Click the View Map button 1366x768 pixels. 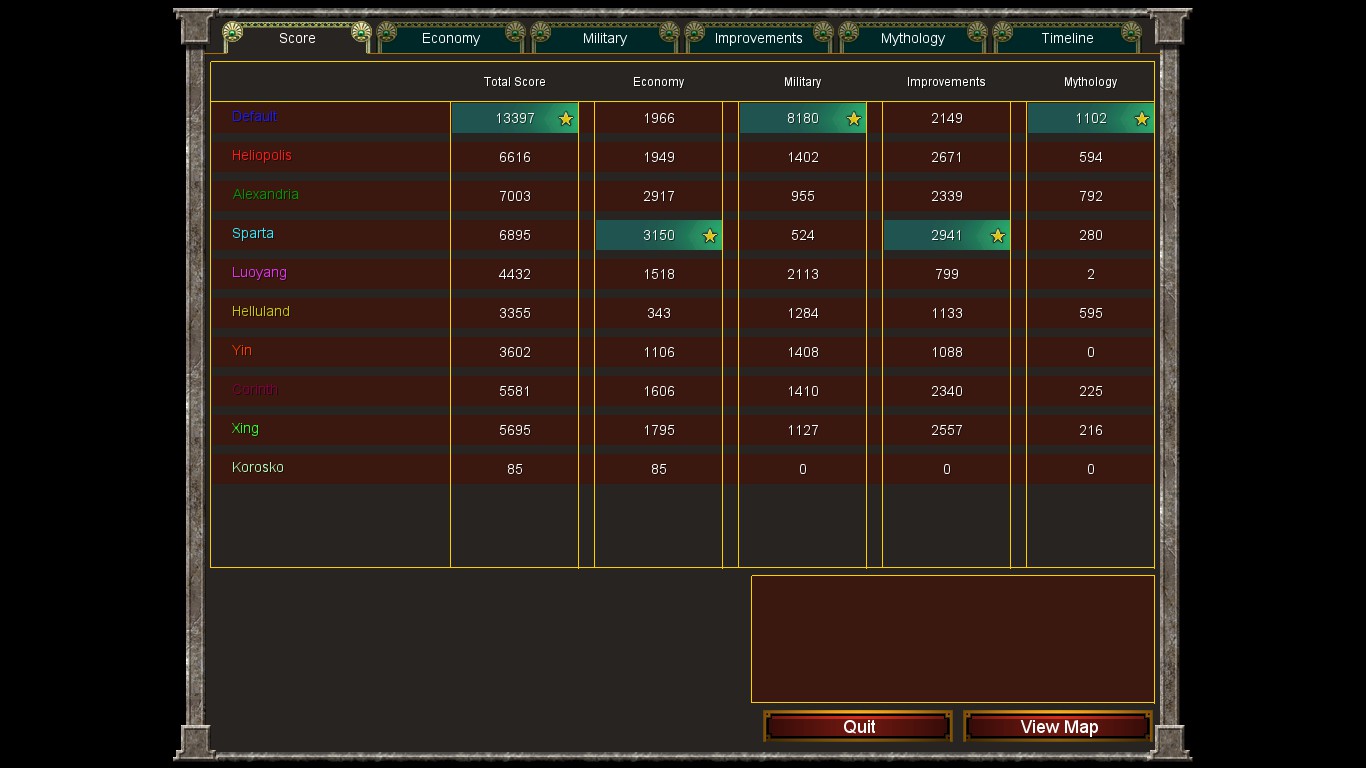(1058, 727)
